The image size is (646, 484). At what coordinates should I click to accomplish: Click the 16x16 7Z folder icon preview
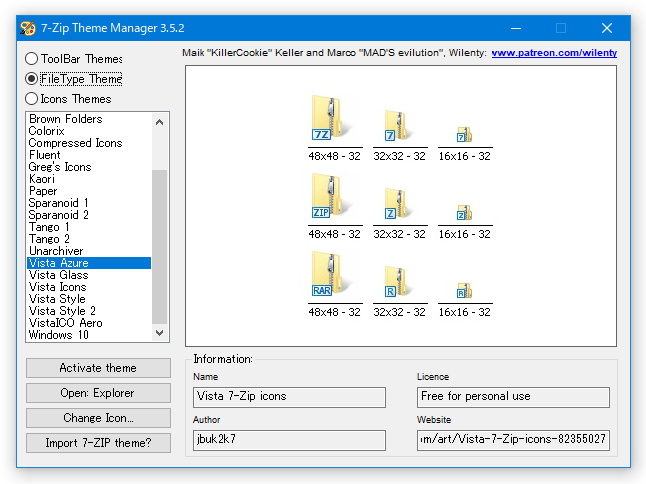click(x=464, y=135)
